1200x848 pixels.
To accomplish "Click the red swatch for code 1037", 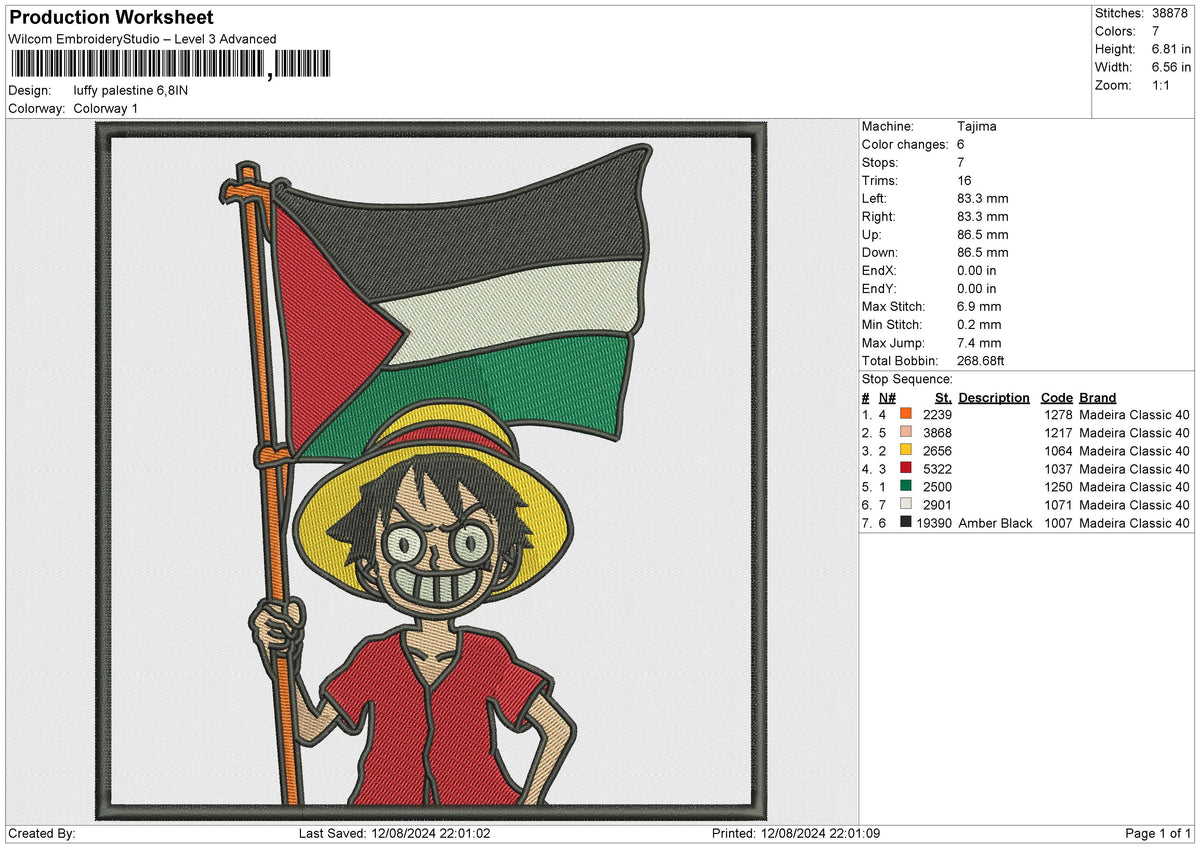I will click(x=906, y=467).
